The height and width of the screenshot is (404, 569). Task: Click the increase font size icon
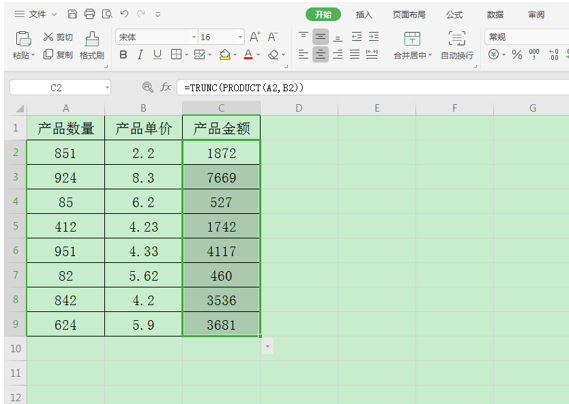click(254, 37)
